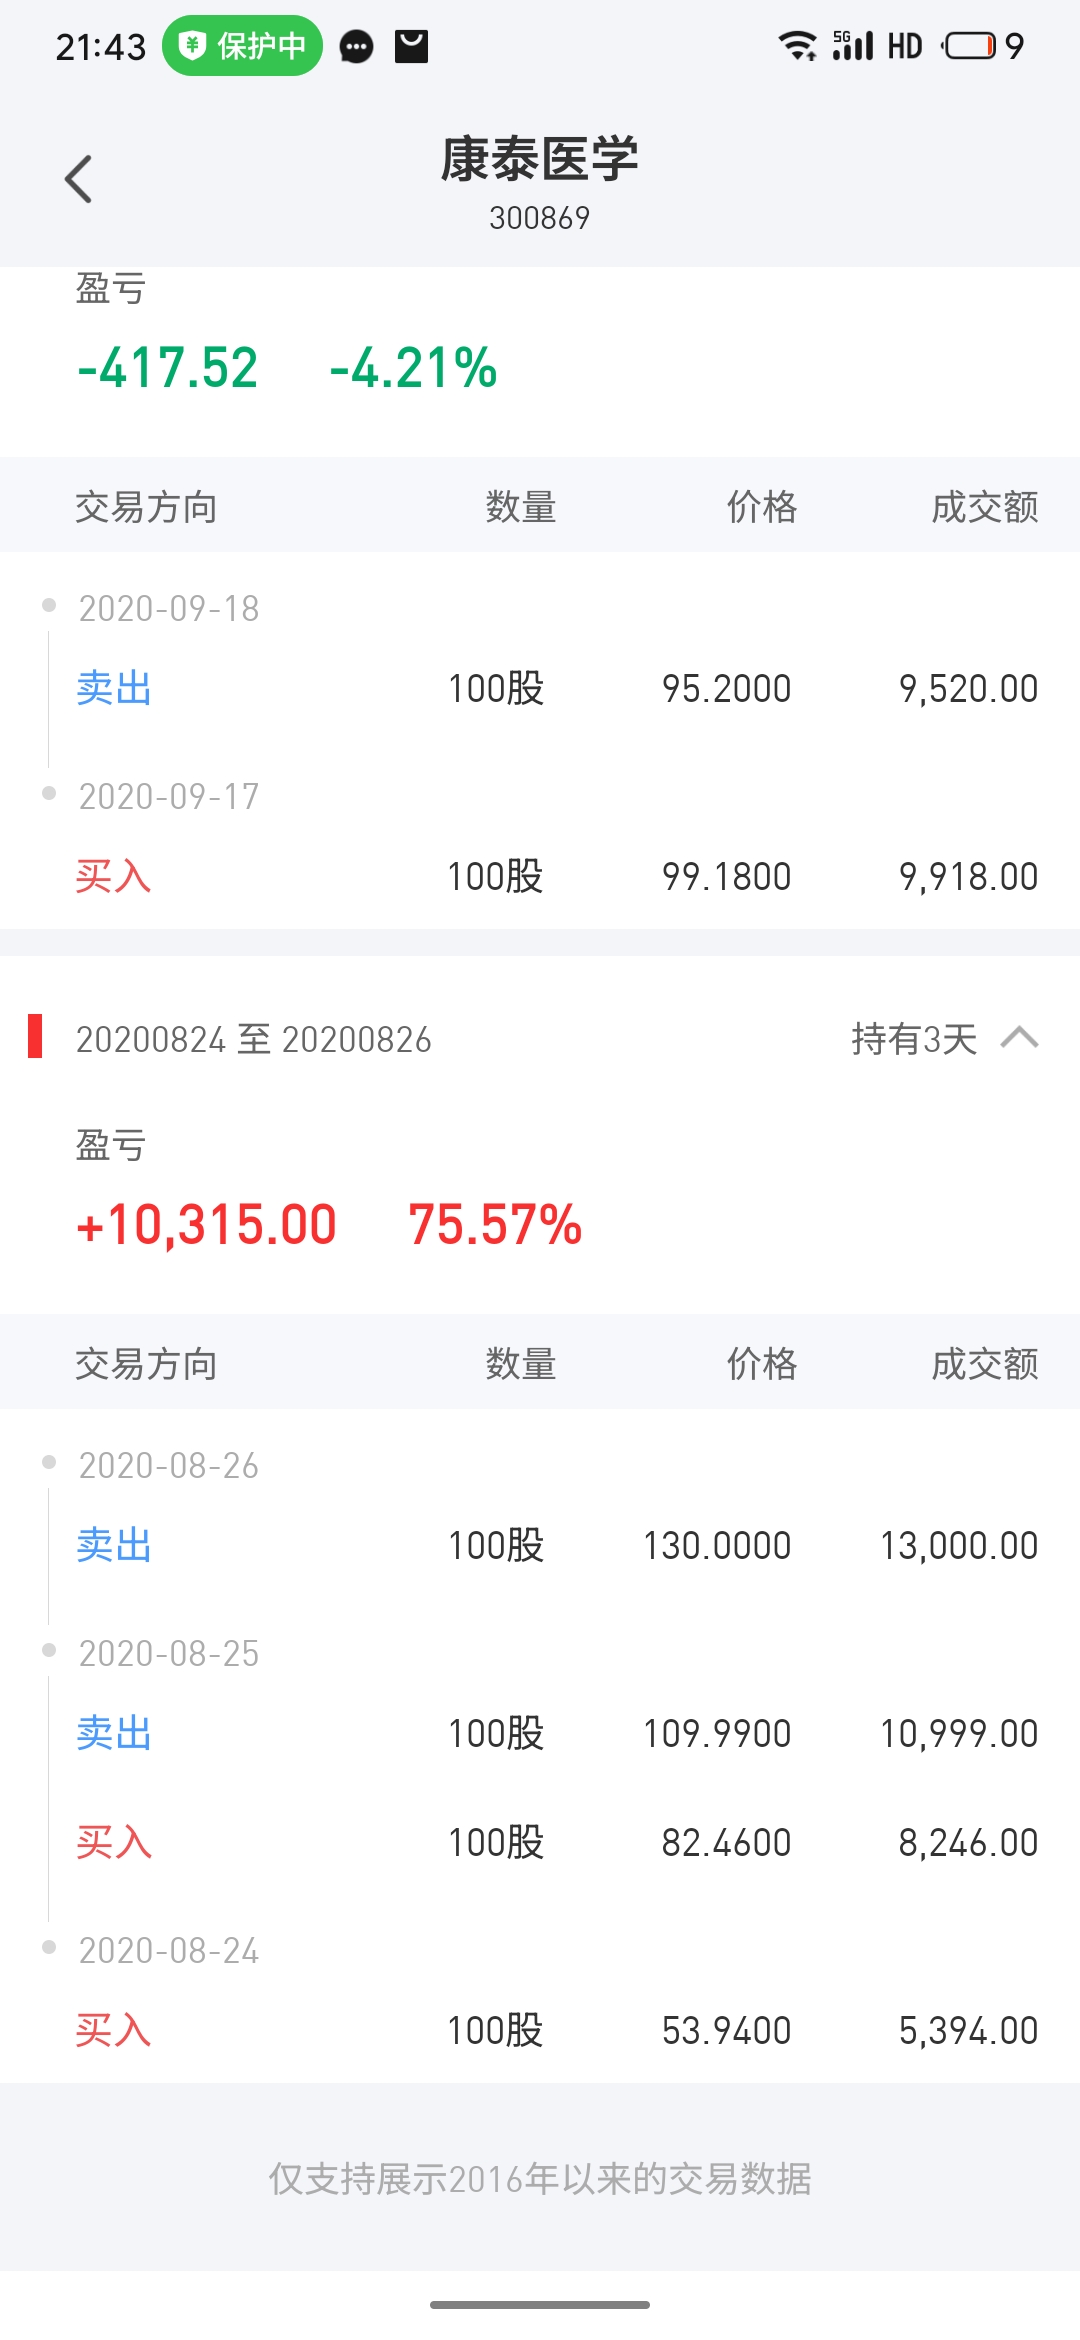Tap the bottom home gesture bar

[x=540, y=2305]
